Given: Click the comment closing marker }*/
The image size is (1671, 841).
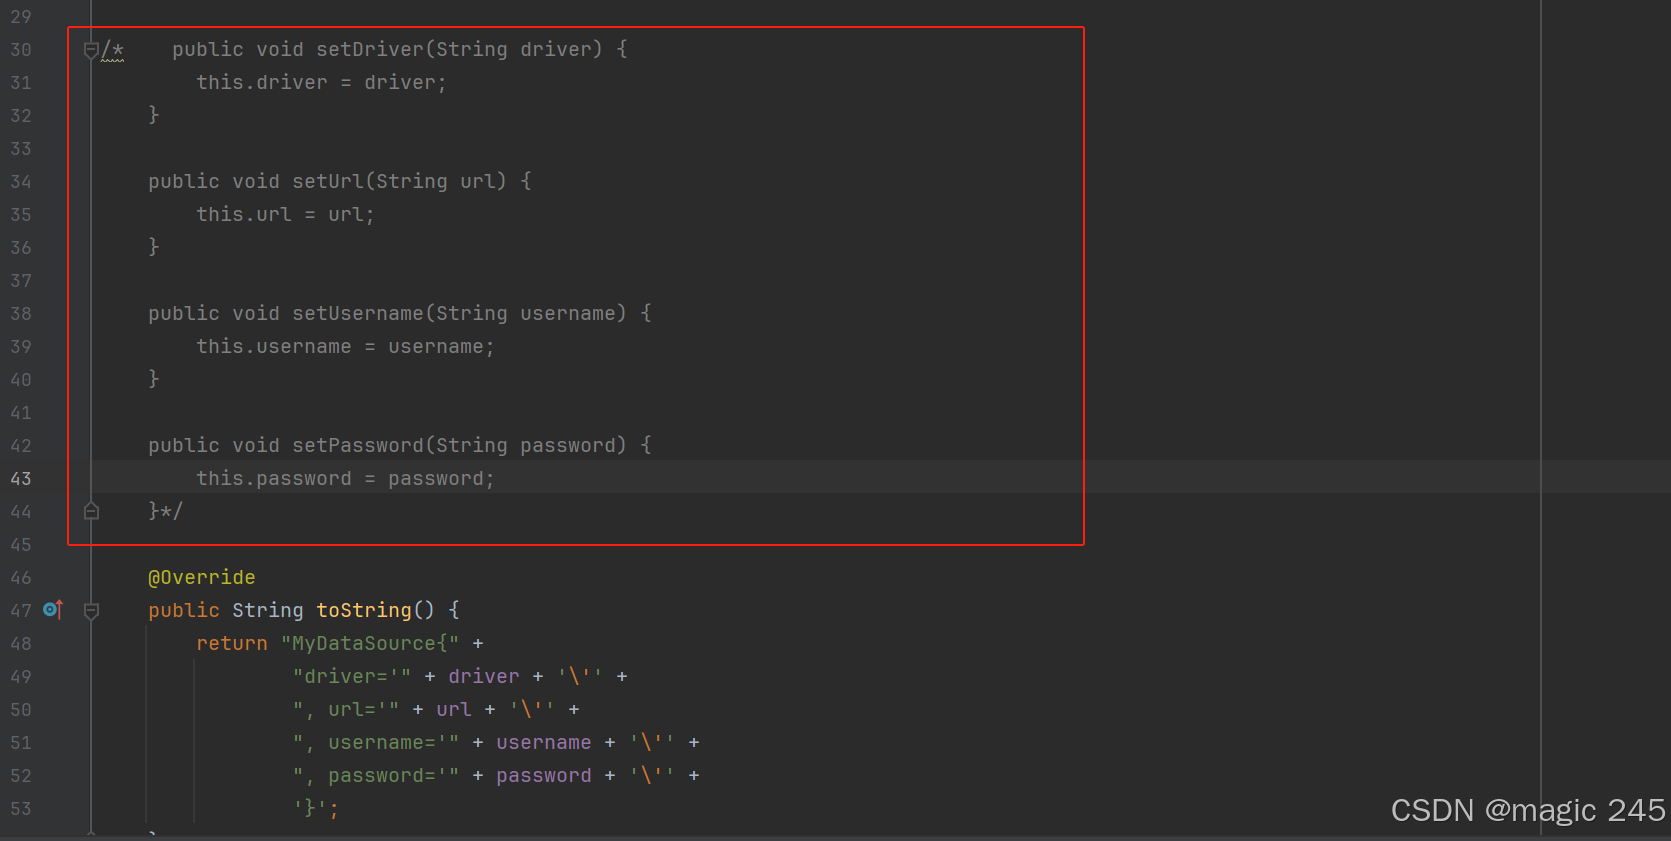Looking at the screenshot, I should [x=165, y=511].
